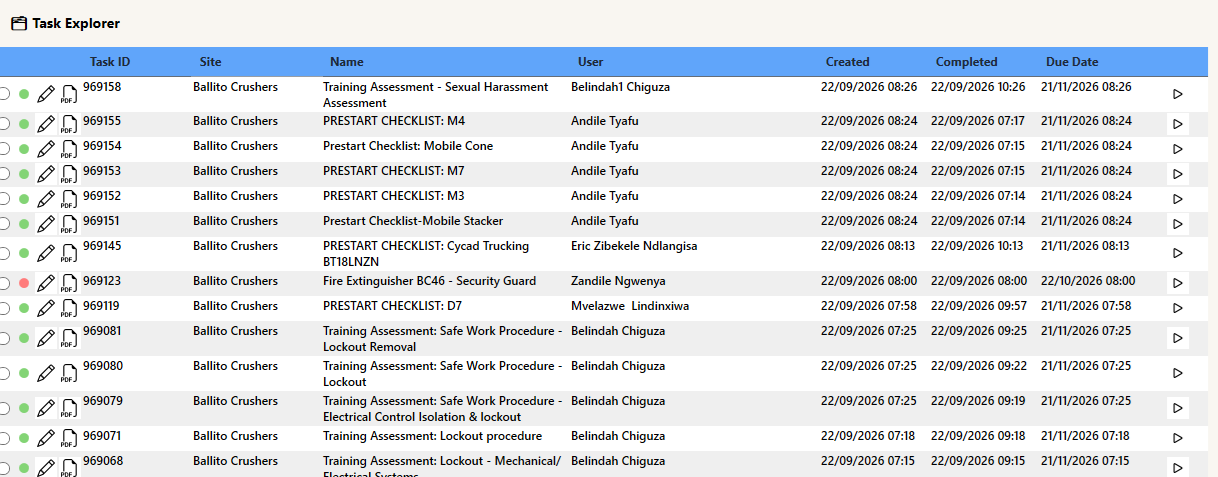Select the radio button for task 969123
The image size is (1218, 477).
pos(4,283)
